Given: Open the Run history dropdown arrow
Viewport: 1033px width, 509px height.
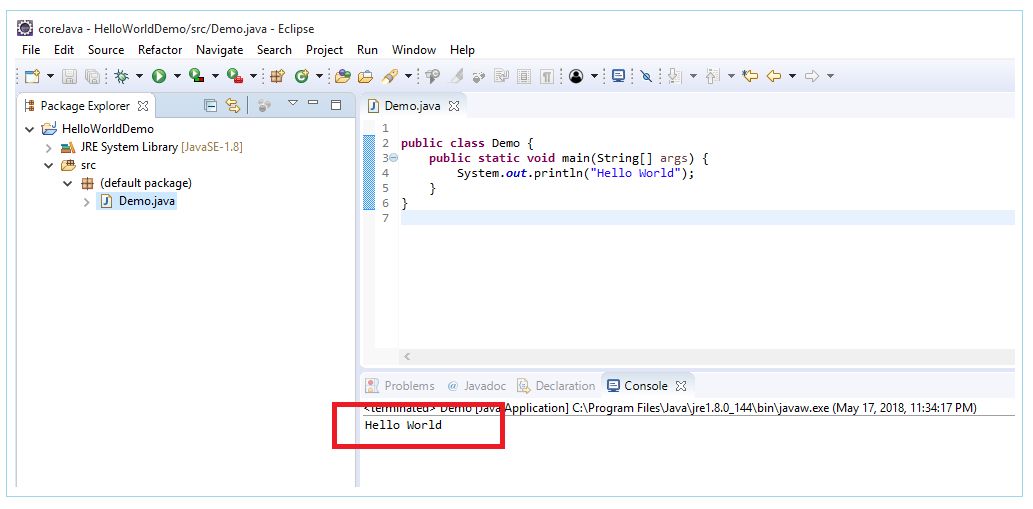Looking at the screenshot, I should pos(177,76).
